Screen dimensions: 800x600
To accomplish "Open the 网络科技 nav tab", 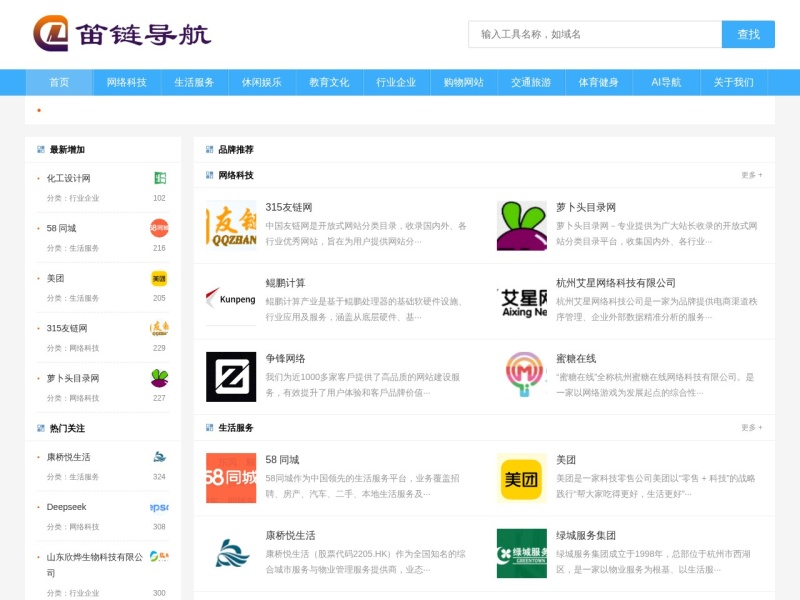I will (127, 82).
